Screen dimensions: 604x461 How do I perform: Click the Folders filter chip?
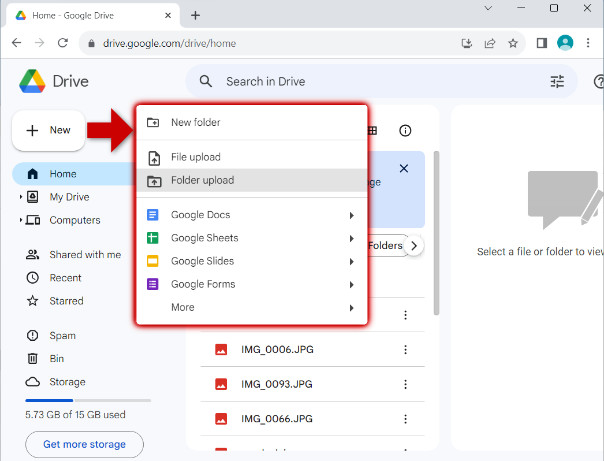(386, 245)
